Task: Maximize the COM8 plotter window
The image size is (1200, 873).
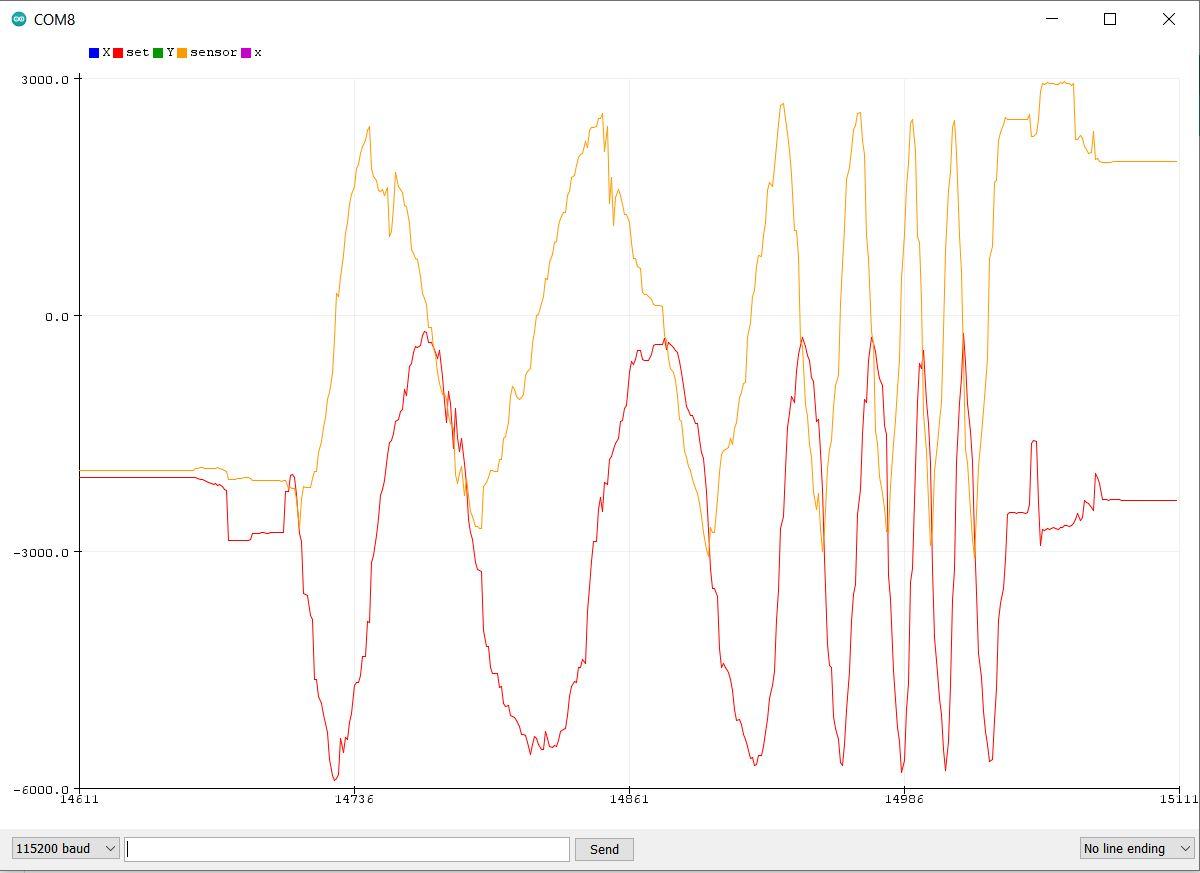Action: pos(1110,19)
